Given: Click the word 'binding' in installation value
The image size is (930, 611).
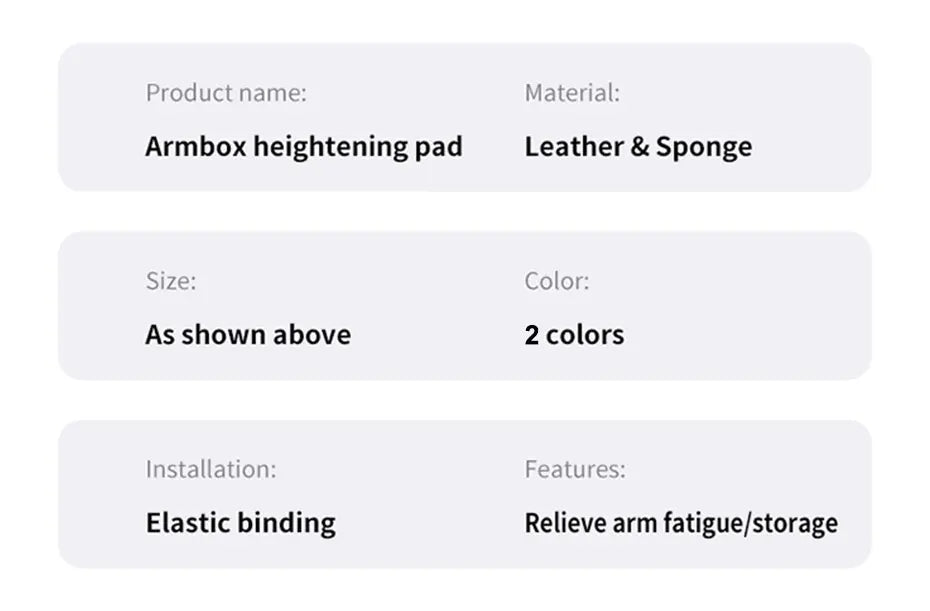Looking at the screenshot, I should point(286,523).
